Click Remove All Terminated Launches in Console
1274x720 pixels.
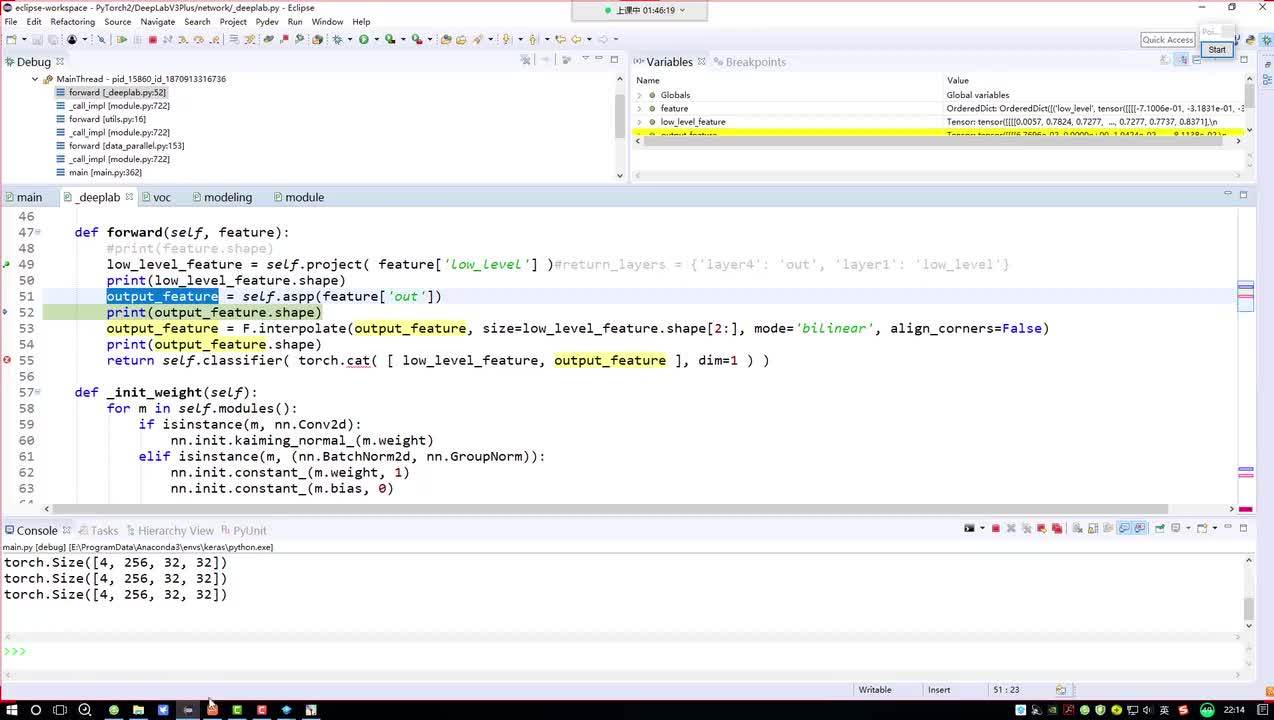[1026, 529]
